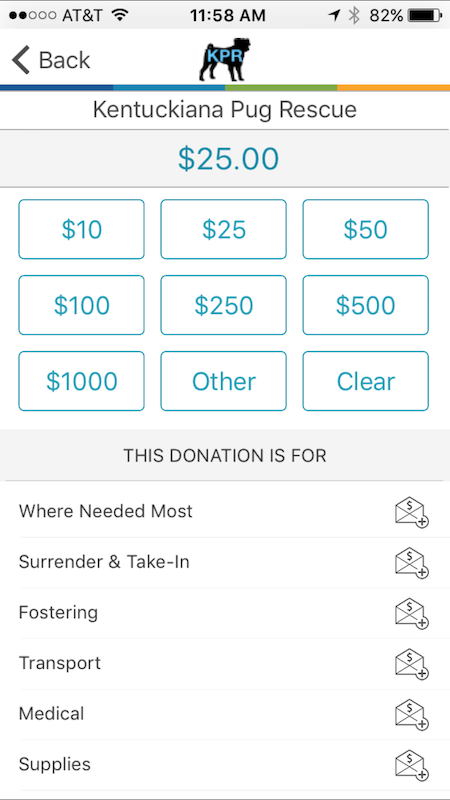
Task: Tap the Bluetooth status bar icon
Action: coord(354,15)
